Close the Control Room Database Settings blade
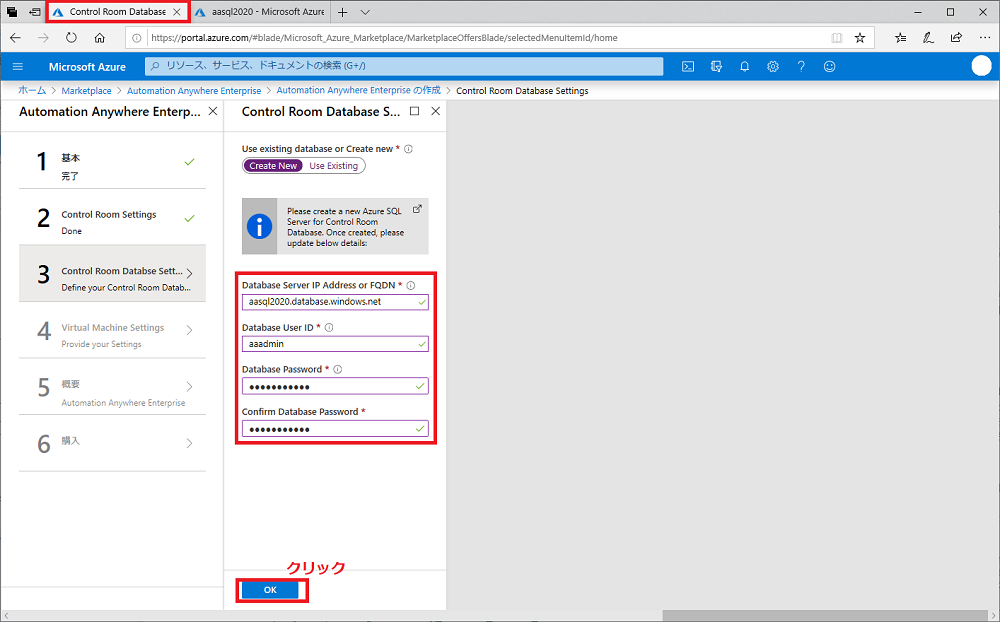 (x=436, y=111)
